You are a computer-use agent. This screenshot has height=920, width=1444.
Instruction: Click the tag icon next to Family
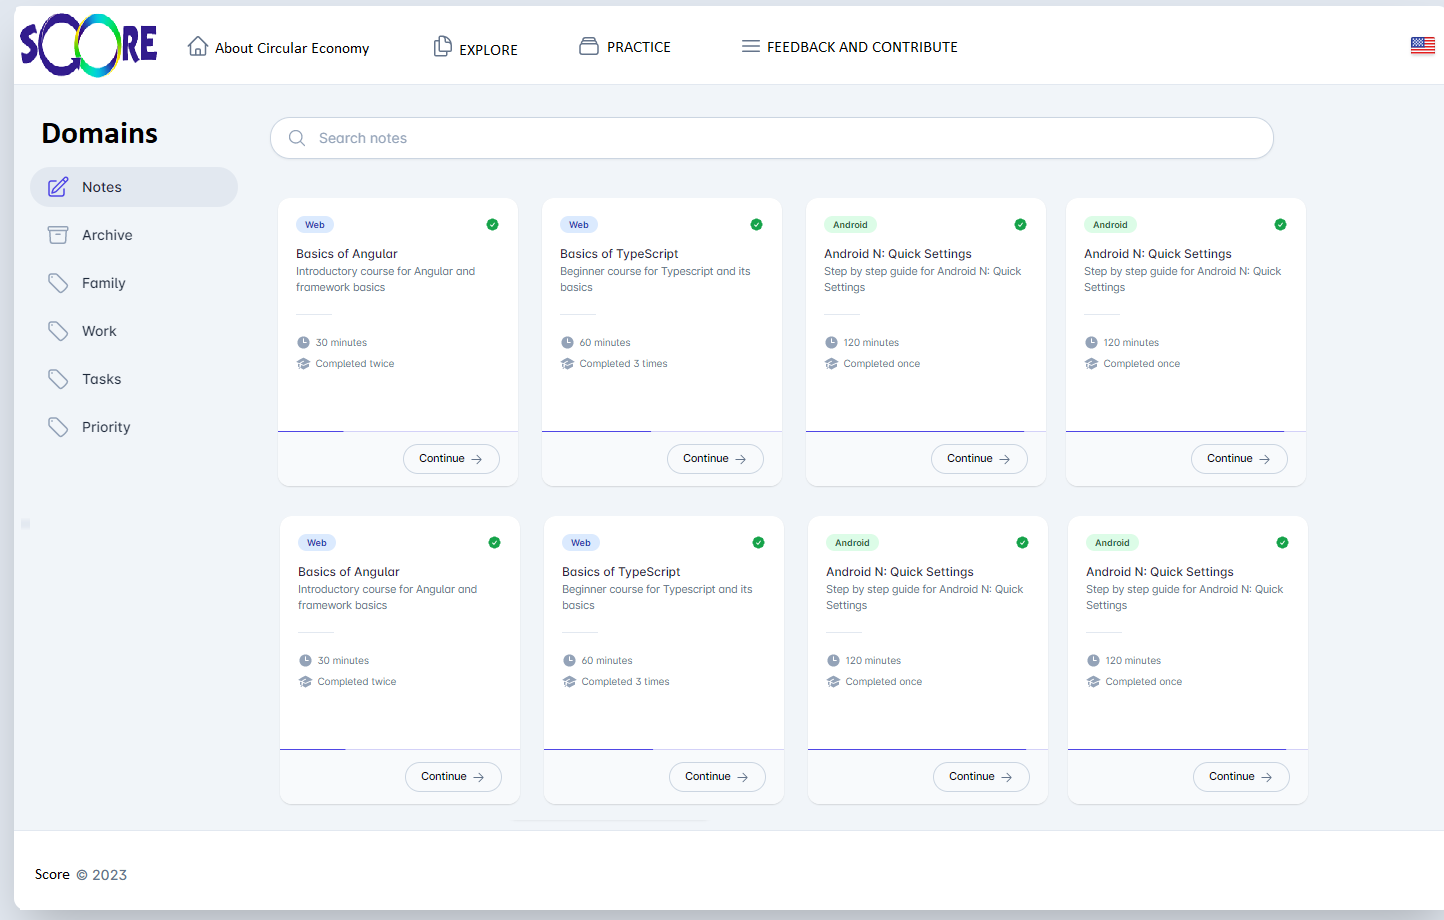[x=58, y=283]
